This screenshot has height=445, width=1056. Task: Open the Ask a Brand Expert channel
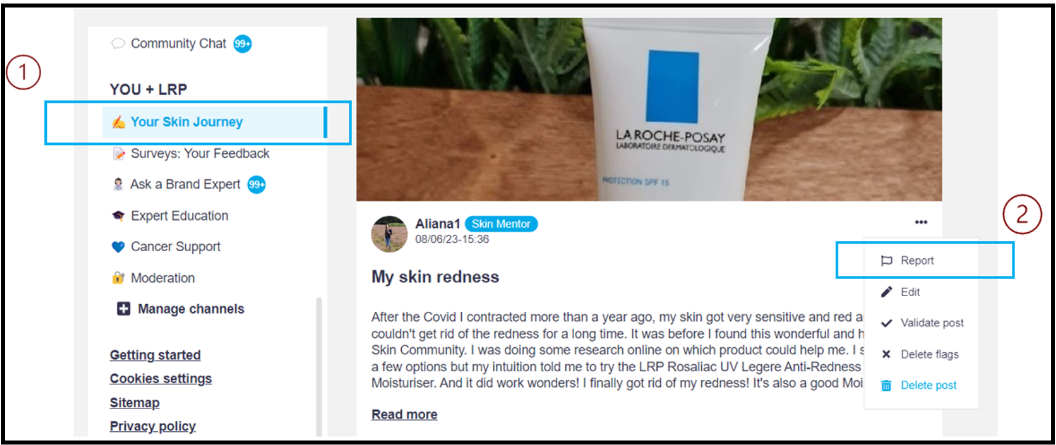(185, 184)
